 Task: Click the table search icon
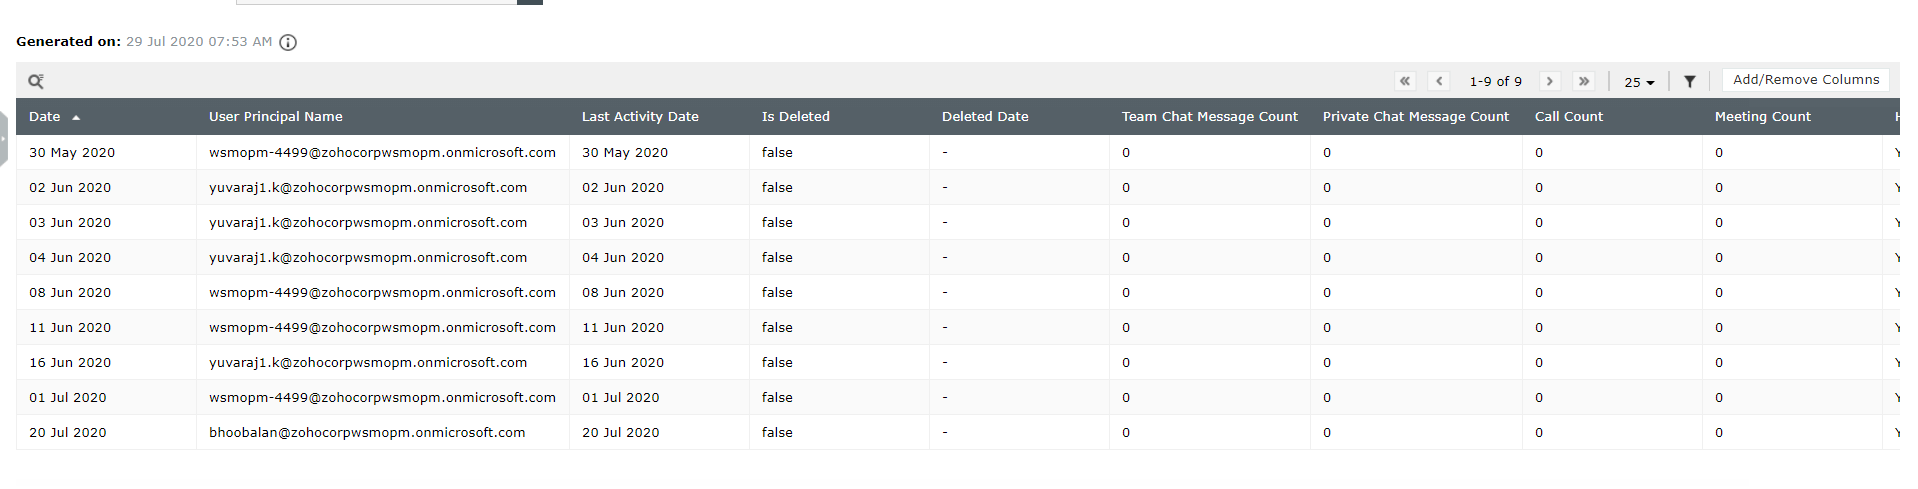(x=36, y=81)
